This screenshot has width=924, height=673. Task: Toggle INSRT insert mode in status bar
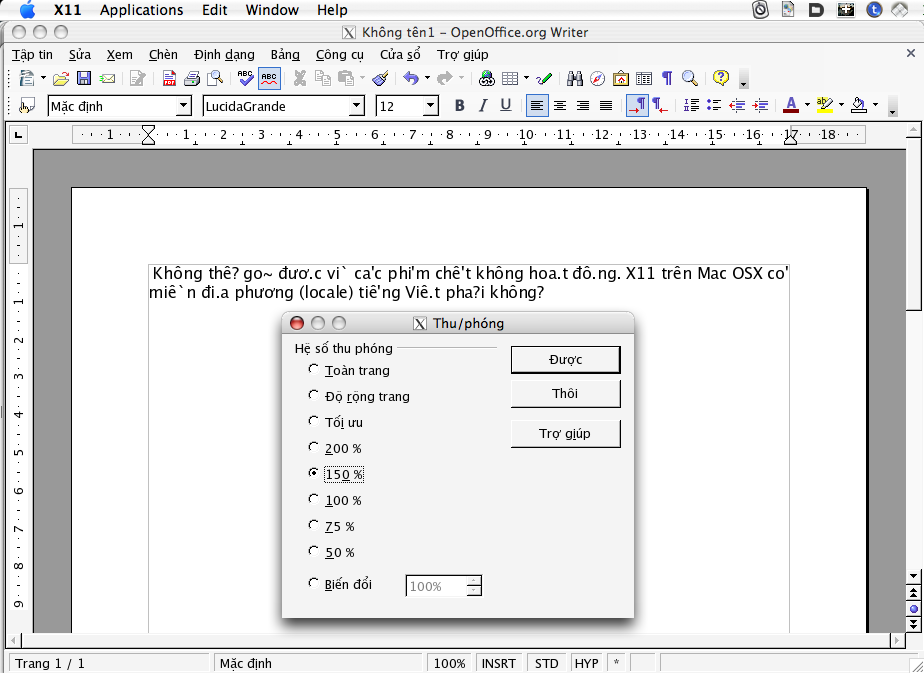(499, 664)
